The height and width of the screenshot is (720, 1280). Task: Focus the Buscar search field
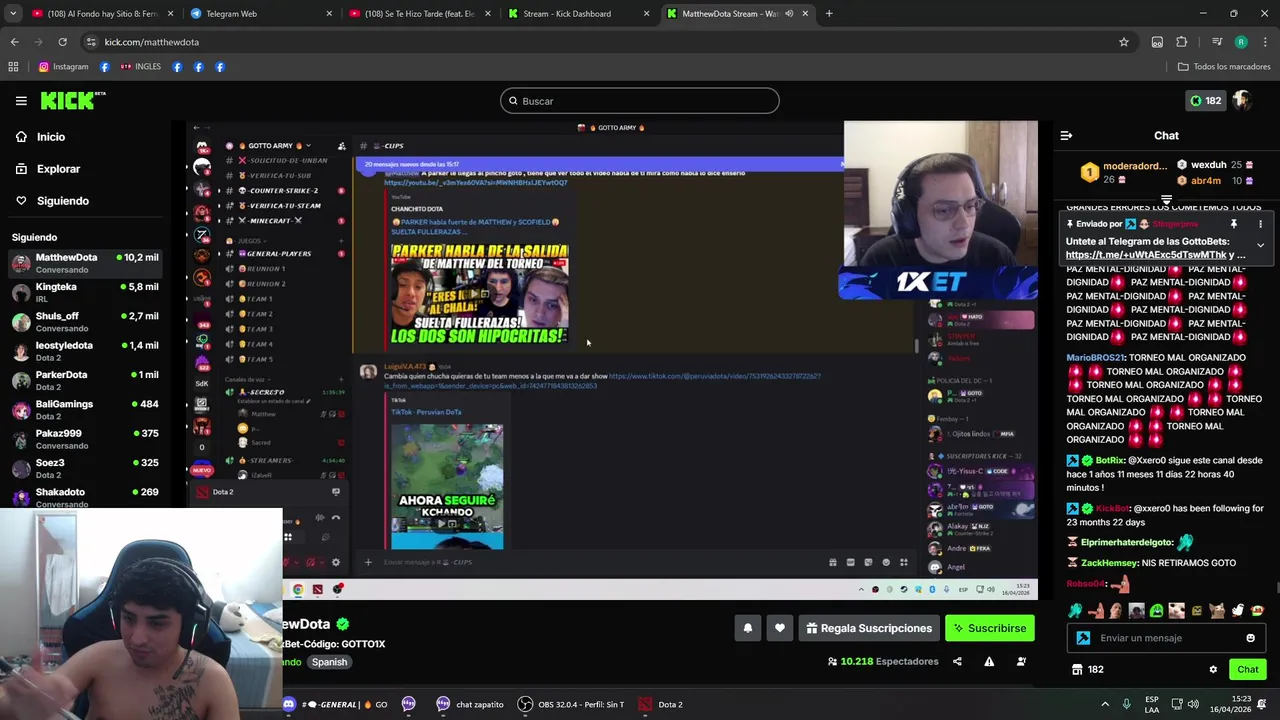(640, 101)
